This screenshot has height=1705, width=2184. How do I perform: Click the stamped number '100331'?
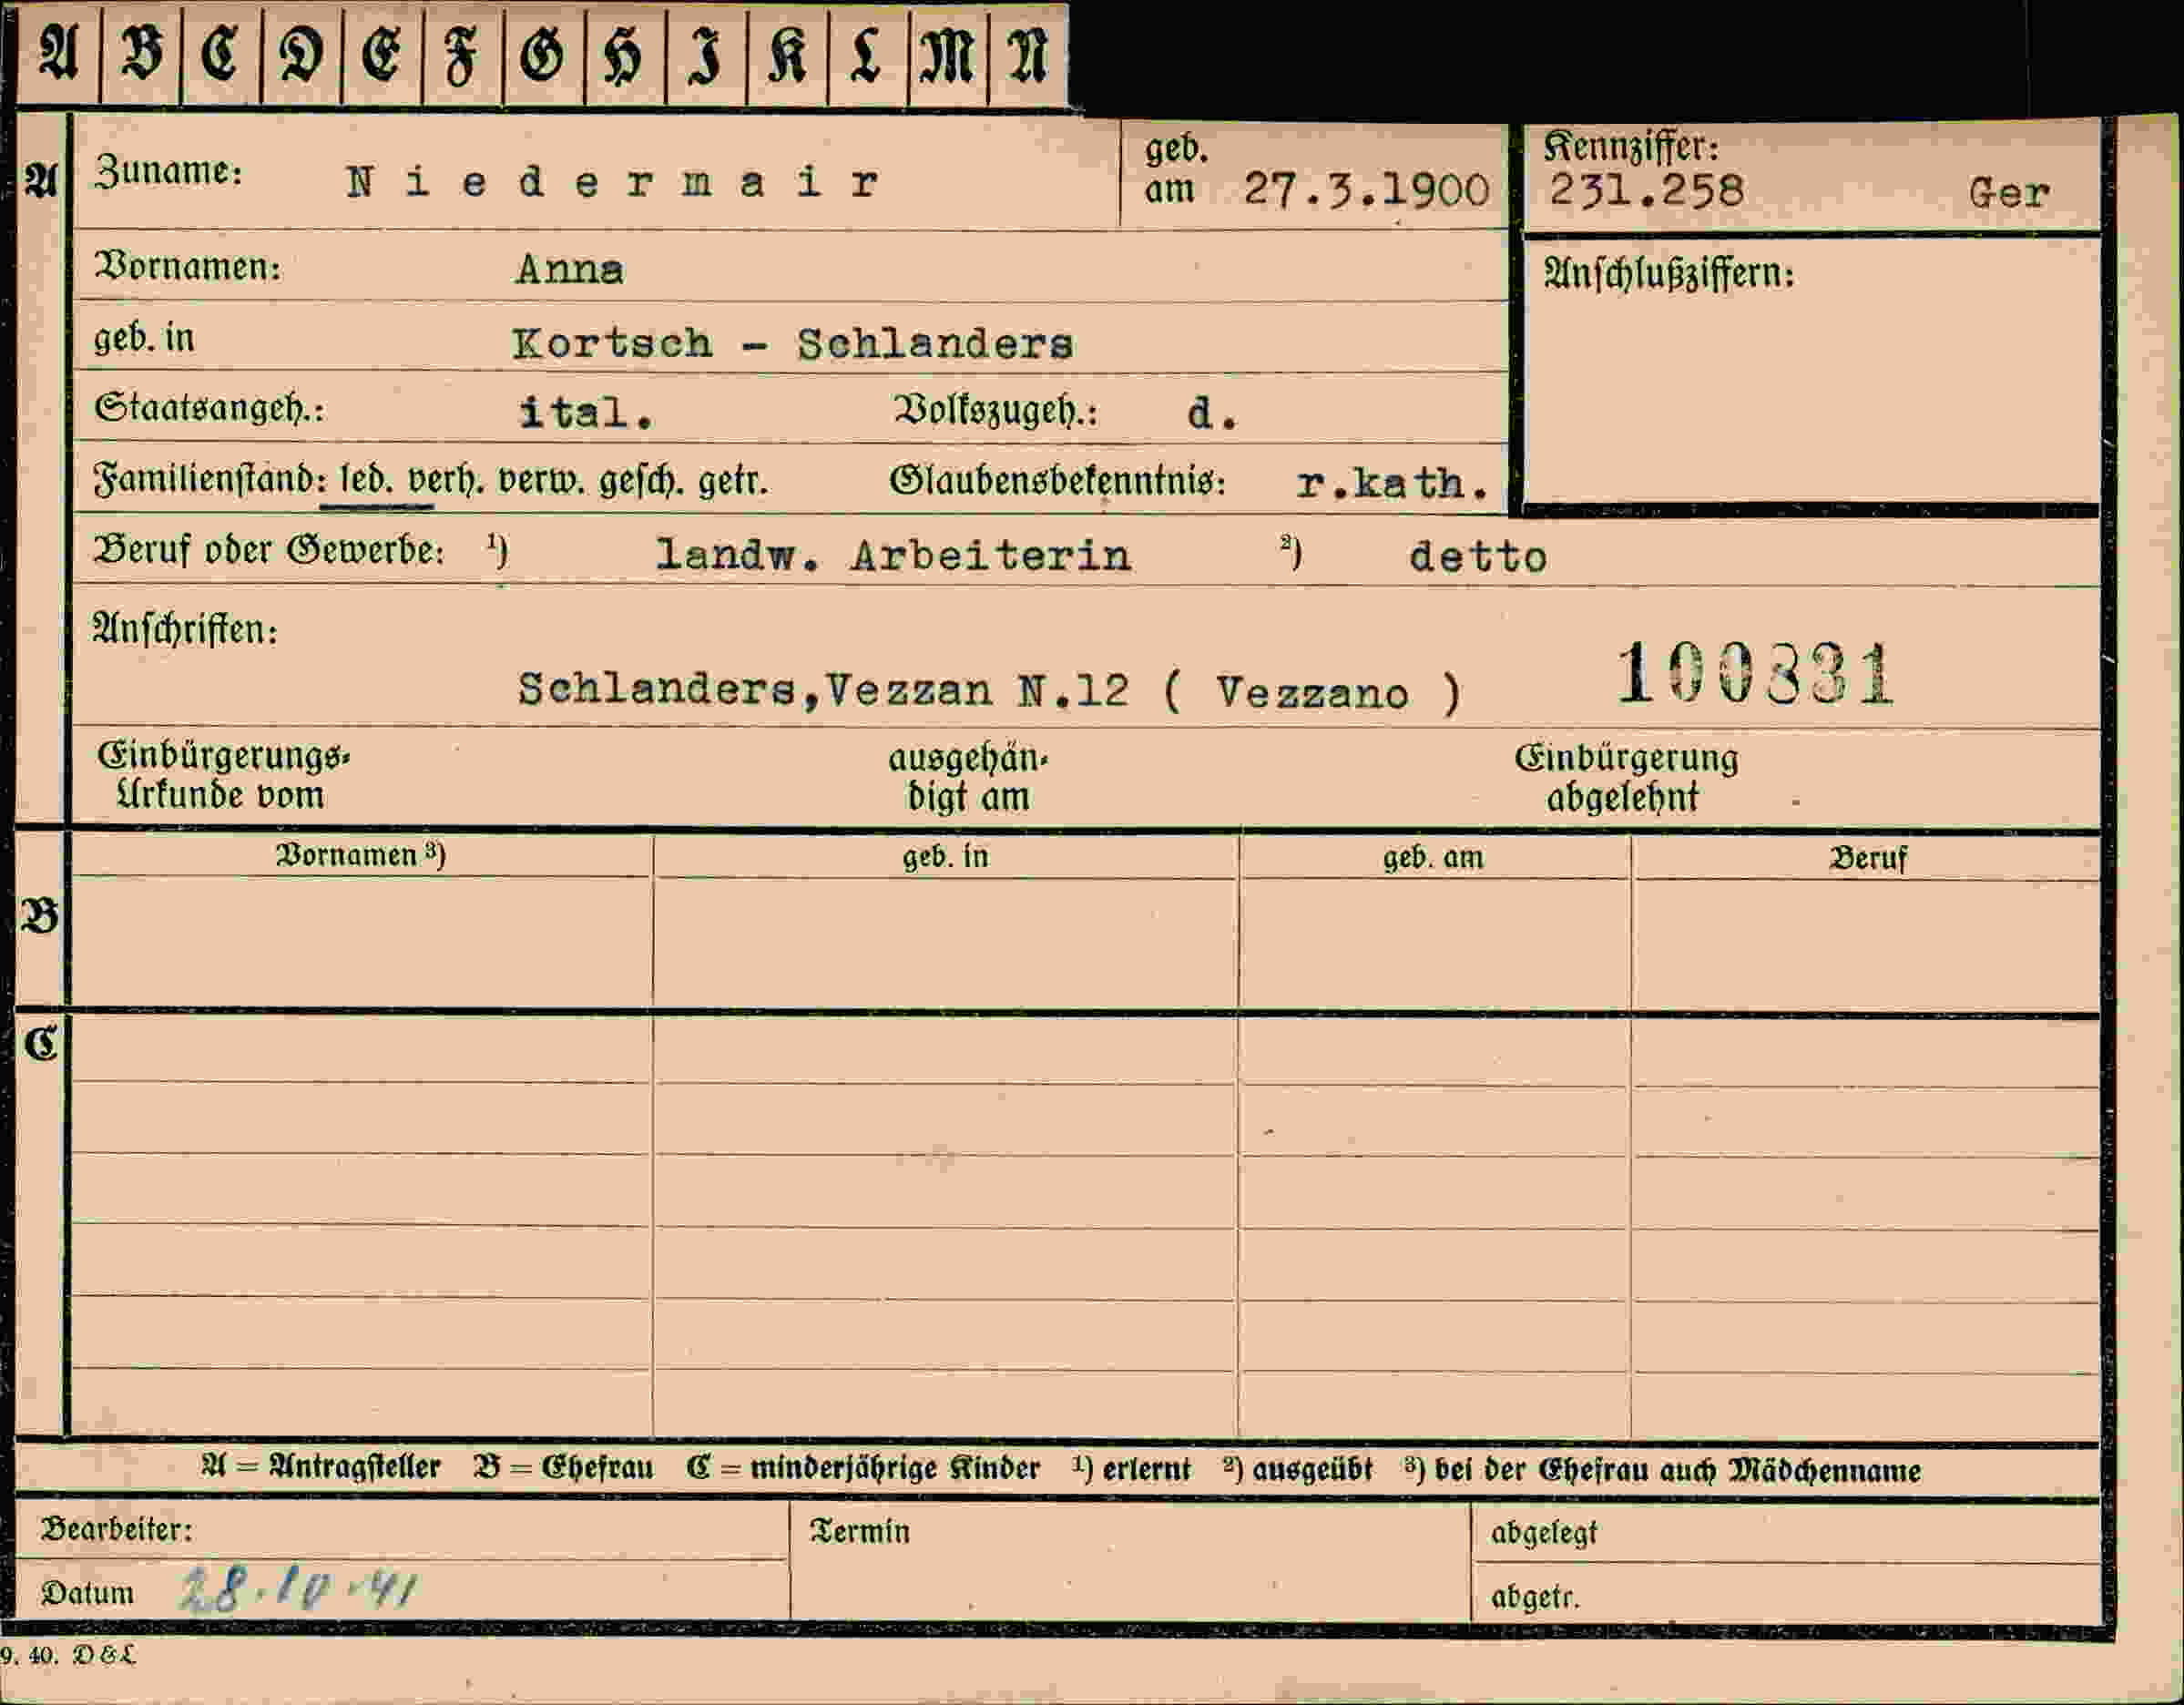[1754, 675]
